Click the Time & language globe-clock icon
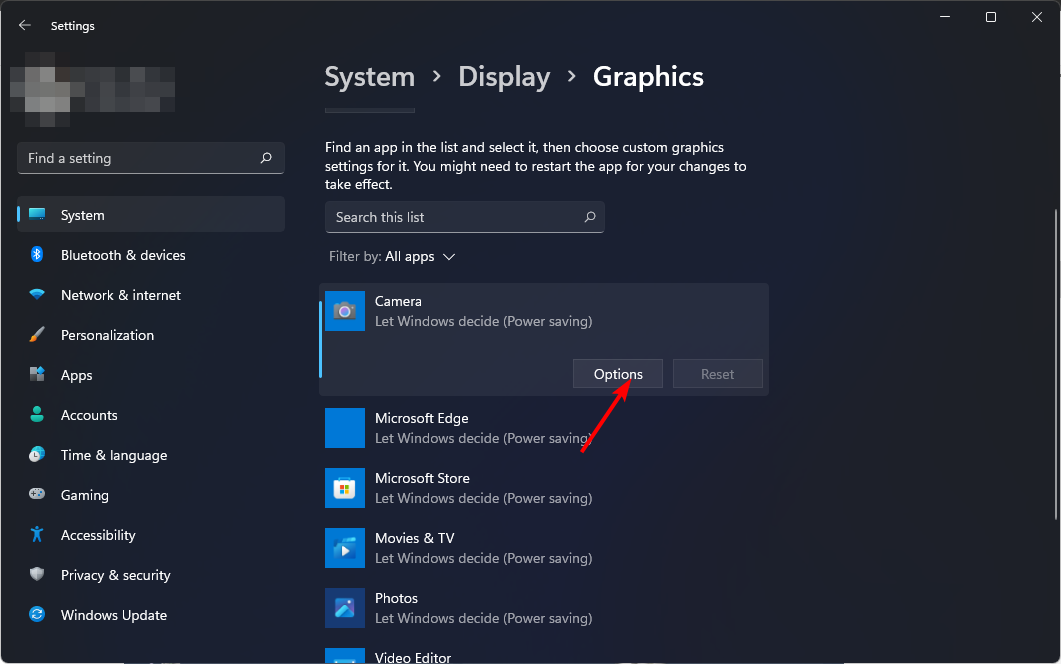 click(x=37, y=454)
